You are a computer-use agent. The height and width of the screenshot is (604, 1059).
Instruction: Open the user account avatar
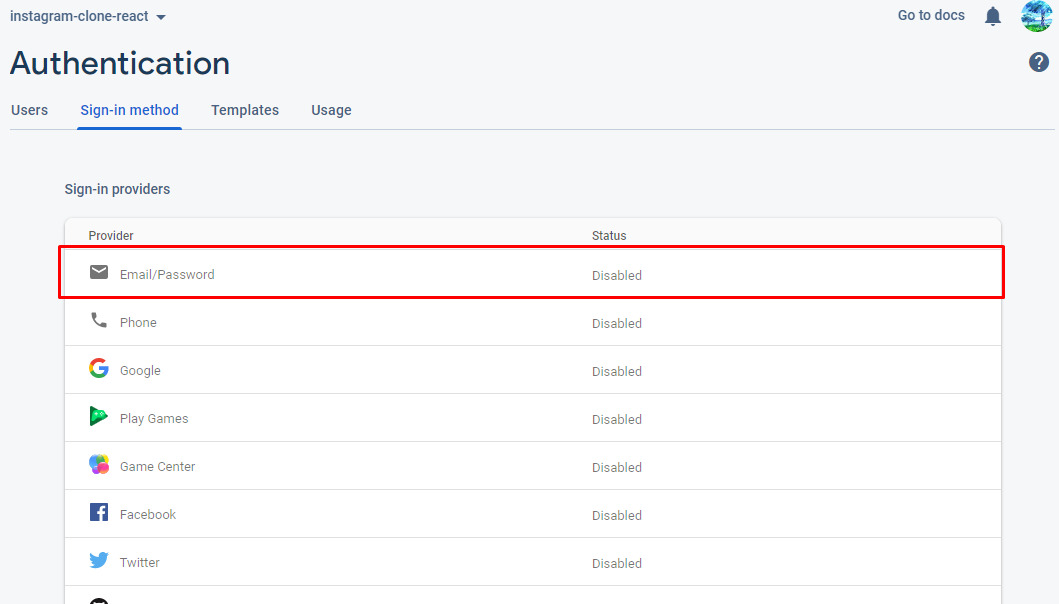1036,16
